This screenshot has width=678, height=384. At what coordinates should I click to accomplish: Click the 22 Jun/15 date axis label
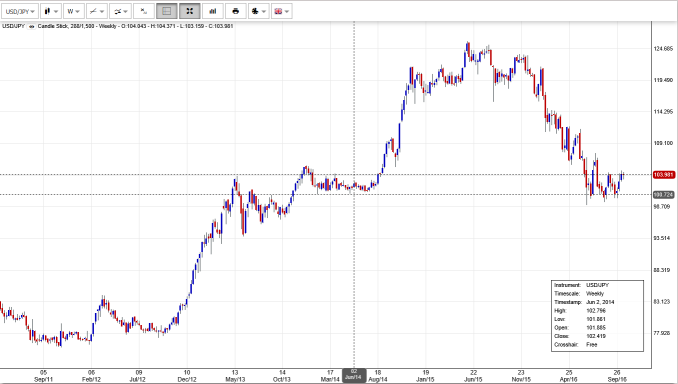(x=473, y=376)
